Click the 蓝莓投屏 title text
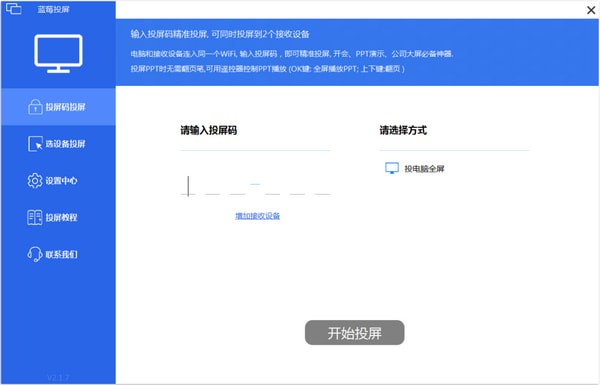 point(53,9)
